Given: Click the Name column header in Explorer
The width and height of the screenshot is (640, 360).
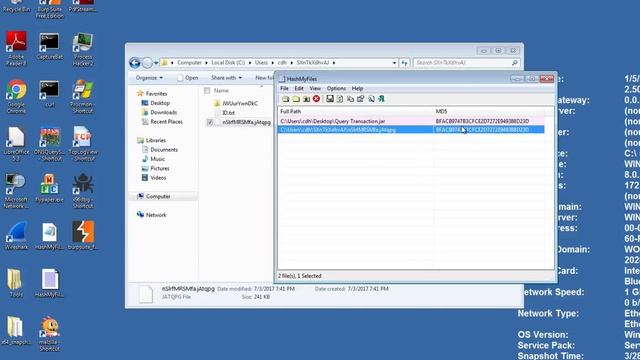Looking at the screenshot, I should click(221, 91).
